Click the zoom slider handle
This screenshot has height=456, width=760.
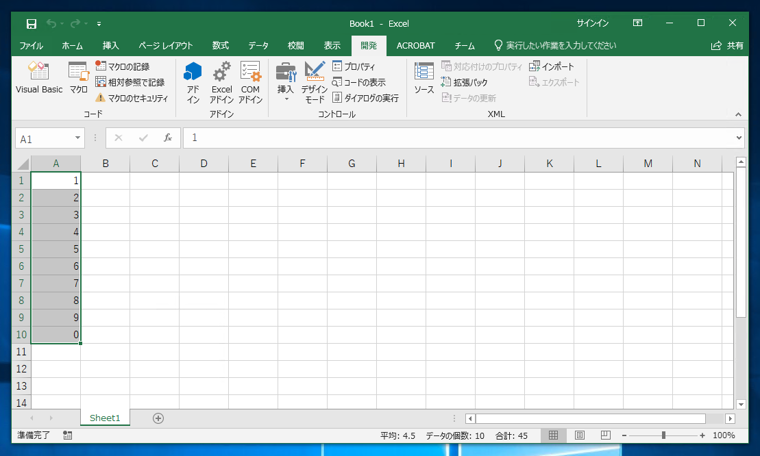coord(664,435)
